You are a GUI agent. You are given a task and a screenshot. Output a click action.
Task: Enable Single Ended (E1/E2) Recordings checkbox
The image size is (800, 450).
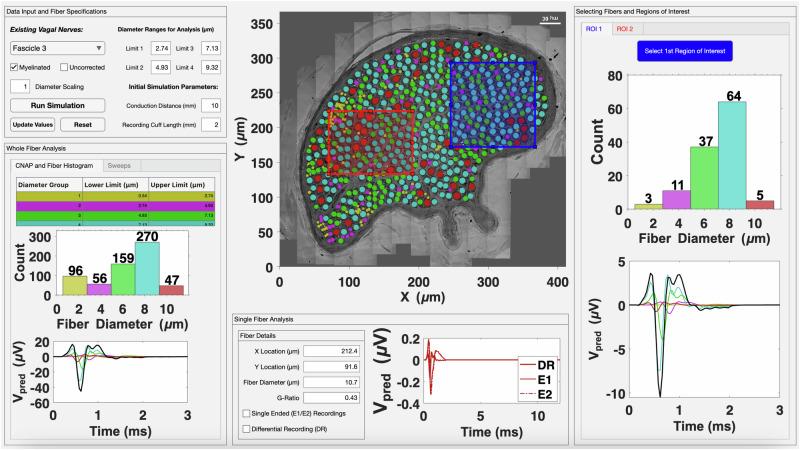(246, 413)
